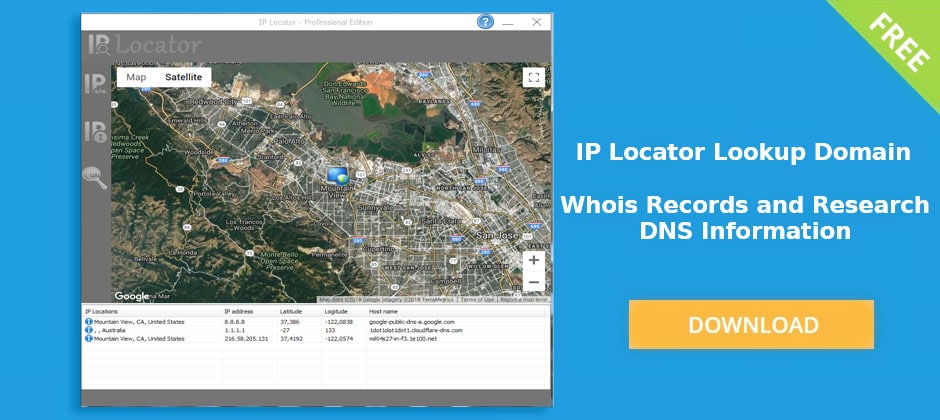Image resolution: width=940 pixels, height=420 pixels.
Task: Click the Cupertino label on map
Action: [381, 247]
